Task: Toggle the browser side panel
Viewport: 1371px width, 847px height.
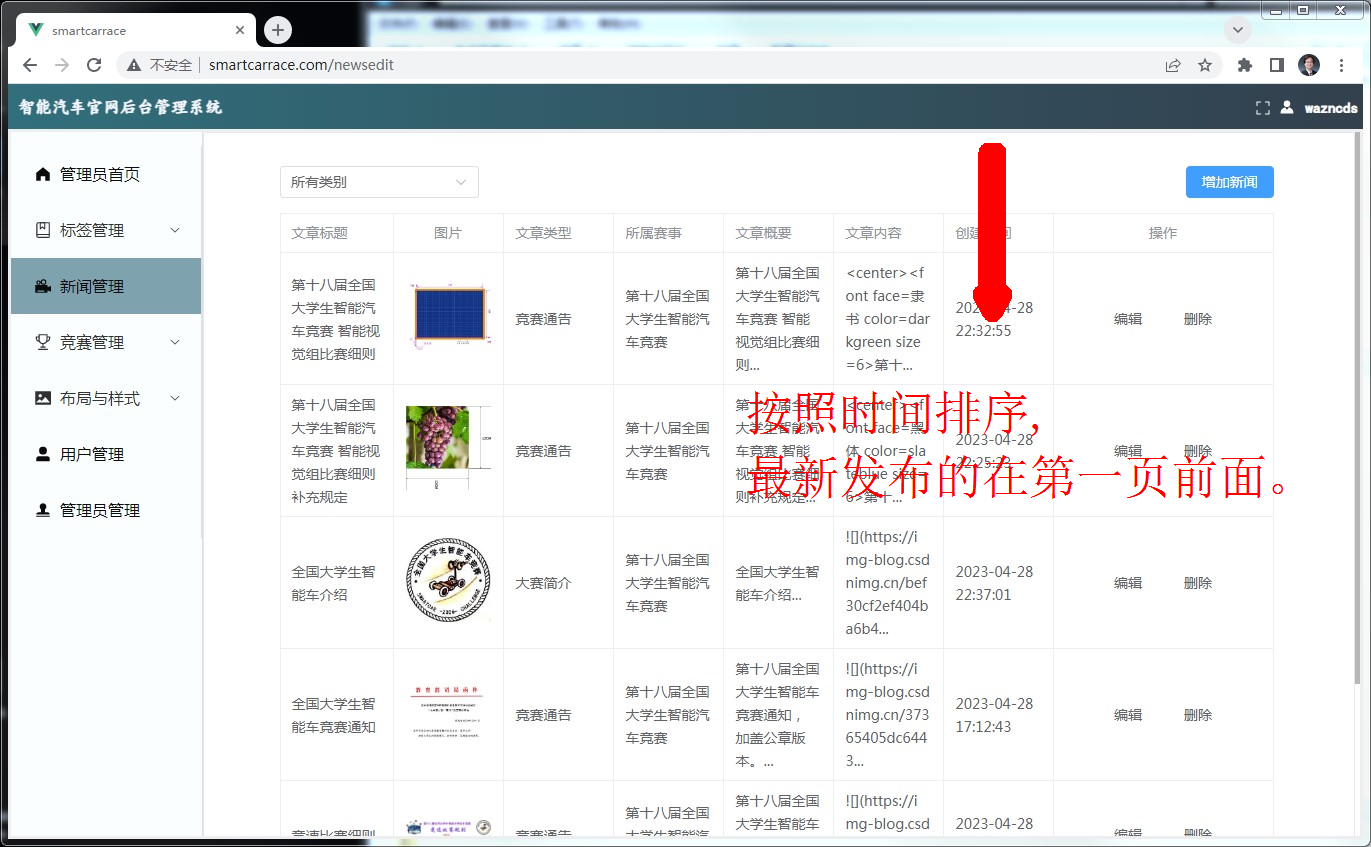Action: tap(1277, 65)
